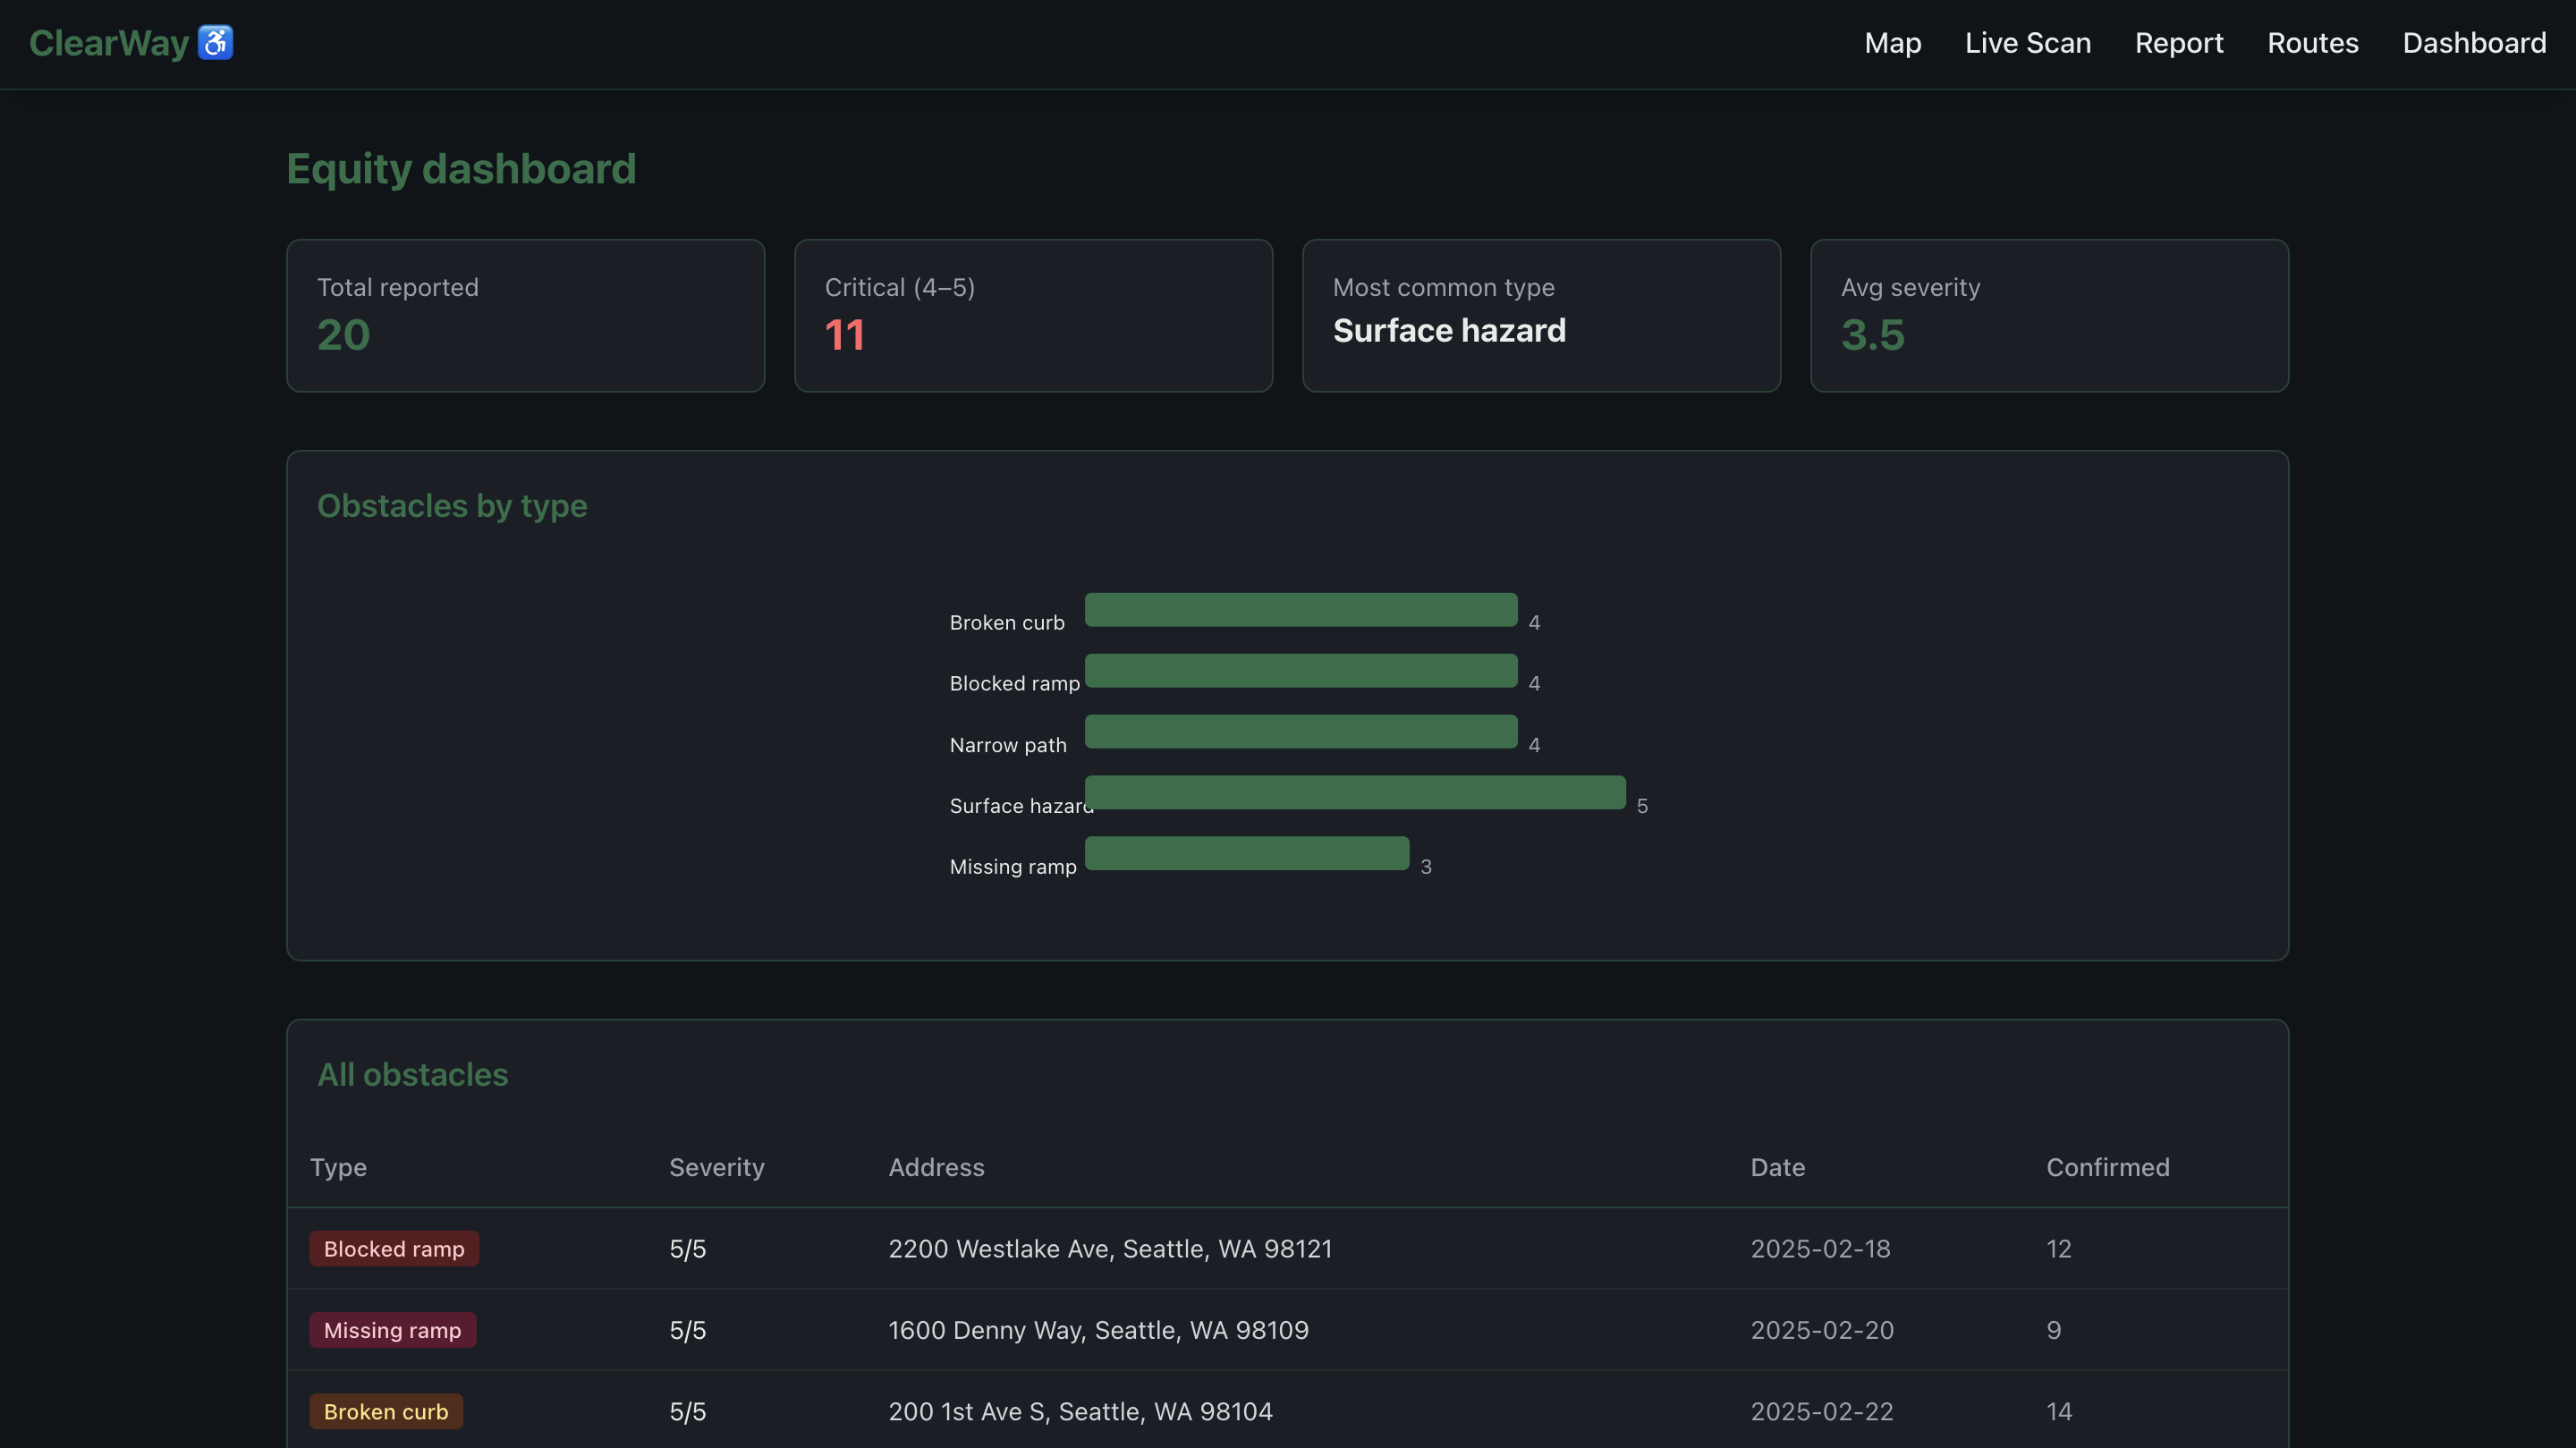Open the Map page
The width and height of the screenshot is (2576, 1448).
click(1892, 43)
